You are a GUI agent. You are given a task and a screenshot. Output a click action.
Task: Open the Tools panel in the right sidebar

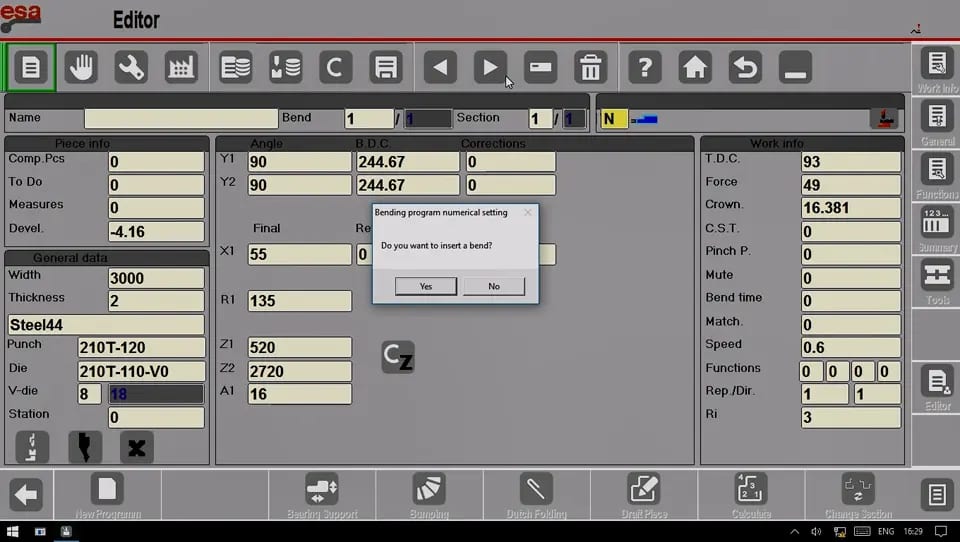click(x=937, y=282)
